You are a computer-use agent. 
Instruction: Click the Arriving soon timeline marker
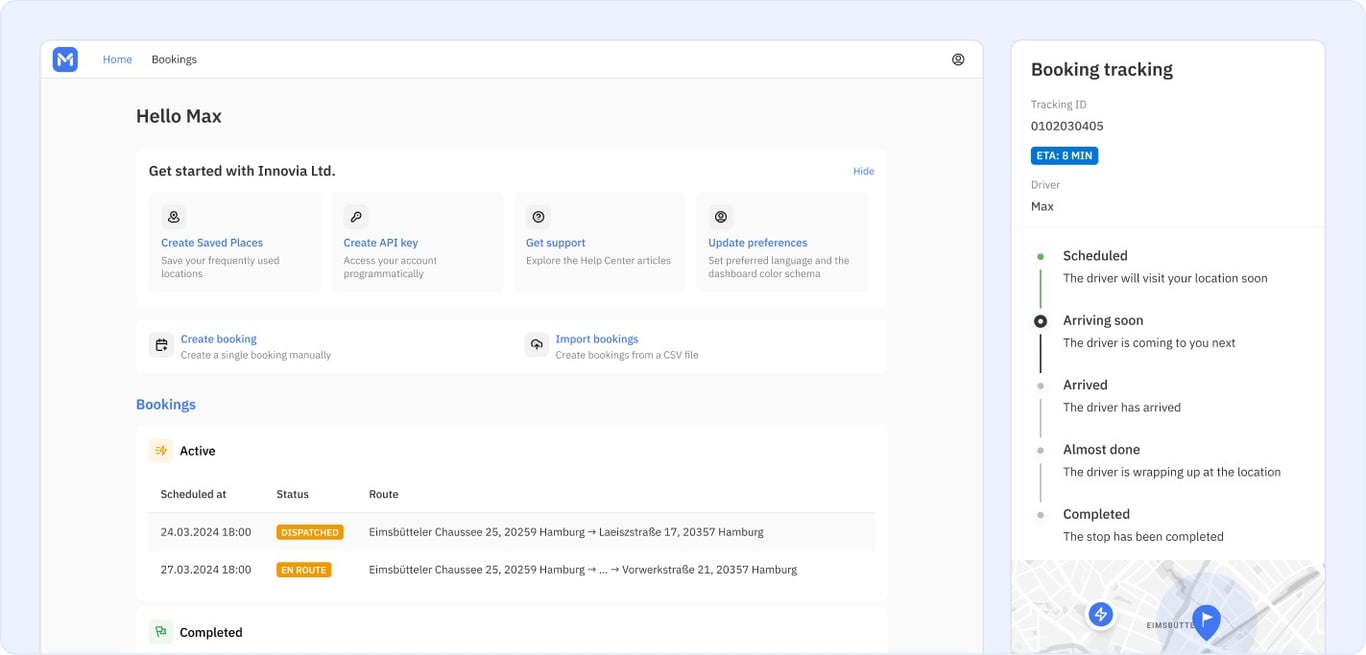coord(1041,321)
